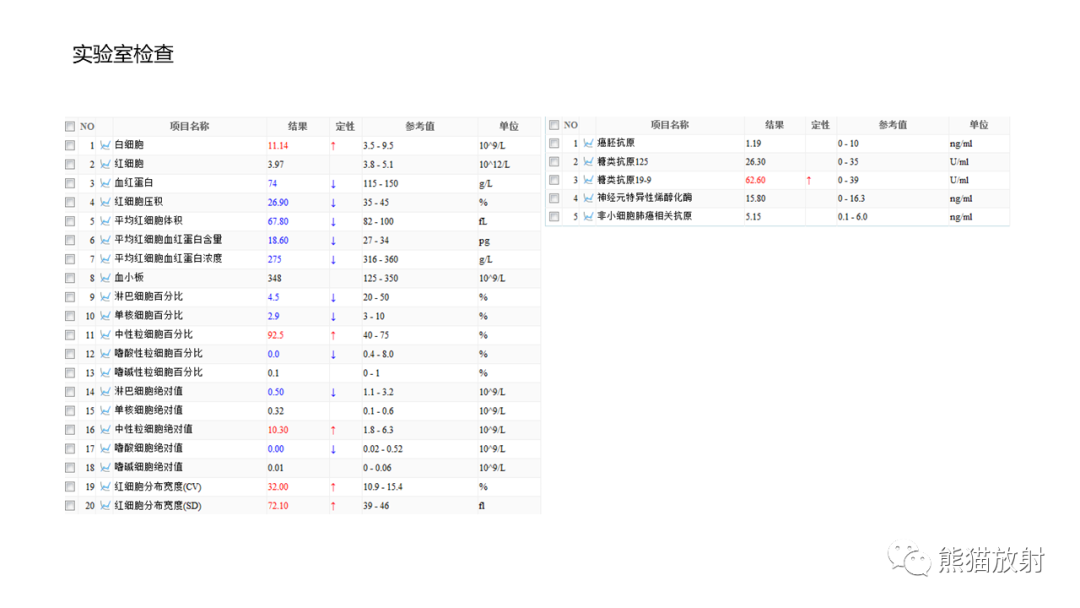Open trend chart icon for 嗜酸性粒细胞百分比
The width and height of the screenshot is (1080, 608).
[x=105, y=353]
